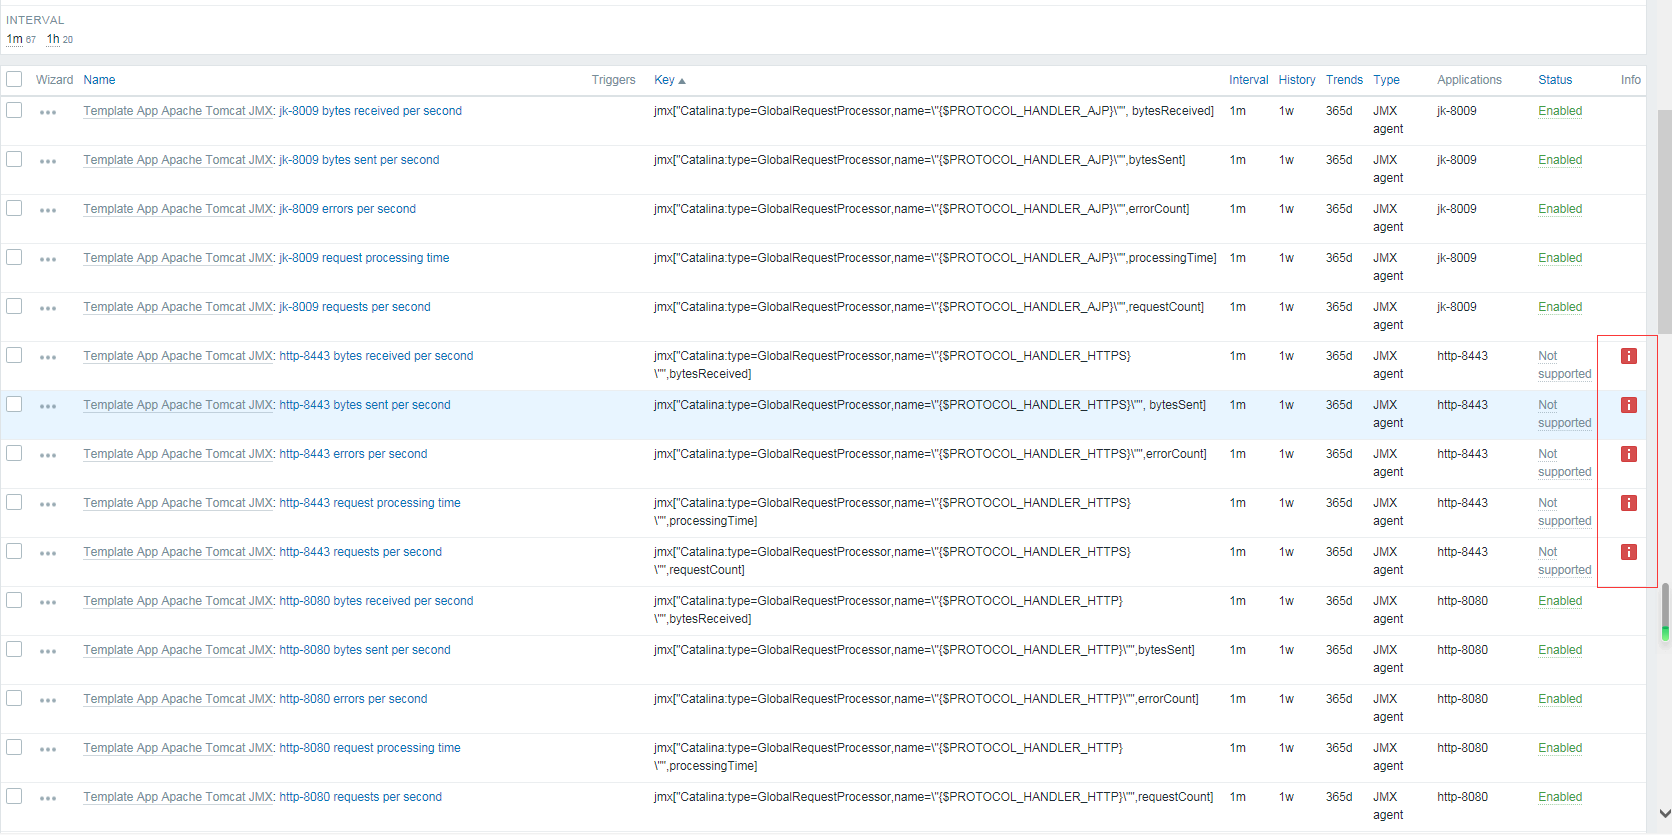Show error info for http-8443 errors per second

[1629, 454]
